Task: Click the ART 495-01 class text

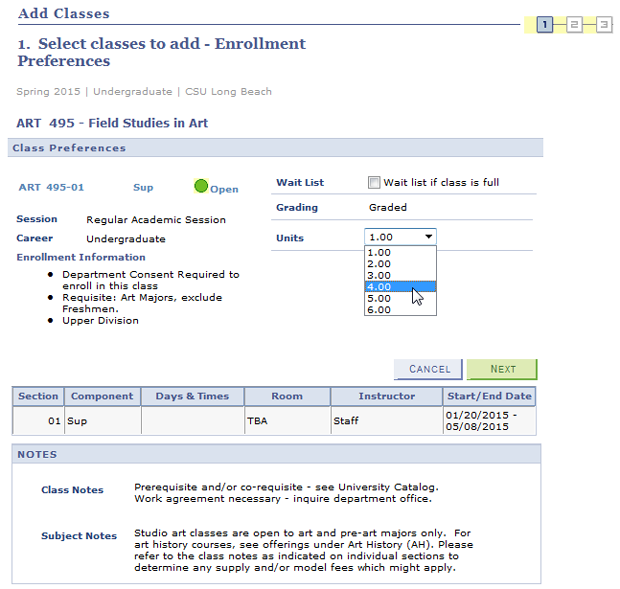Action: [51, 187]
